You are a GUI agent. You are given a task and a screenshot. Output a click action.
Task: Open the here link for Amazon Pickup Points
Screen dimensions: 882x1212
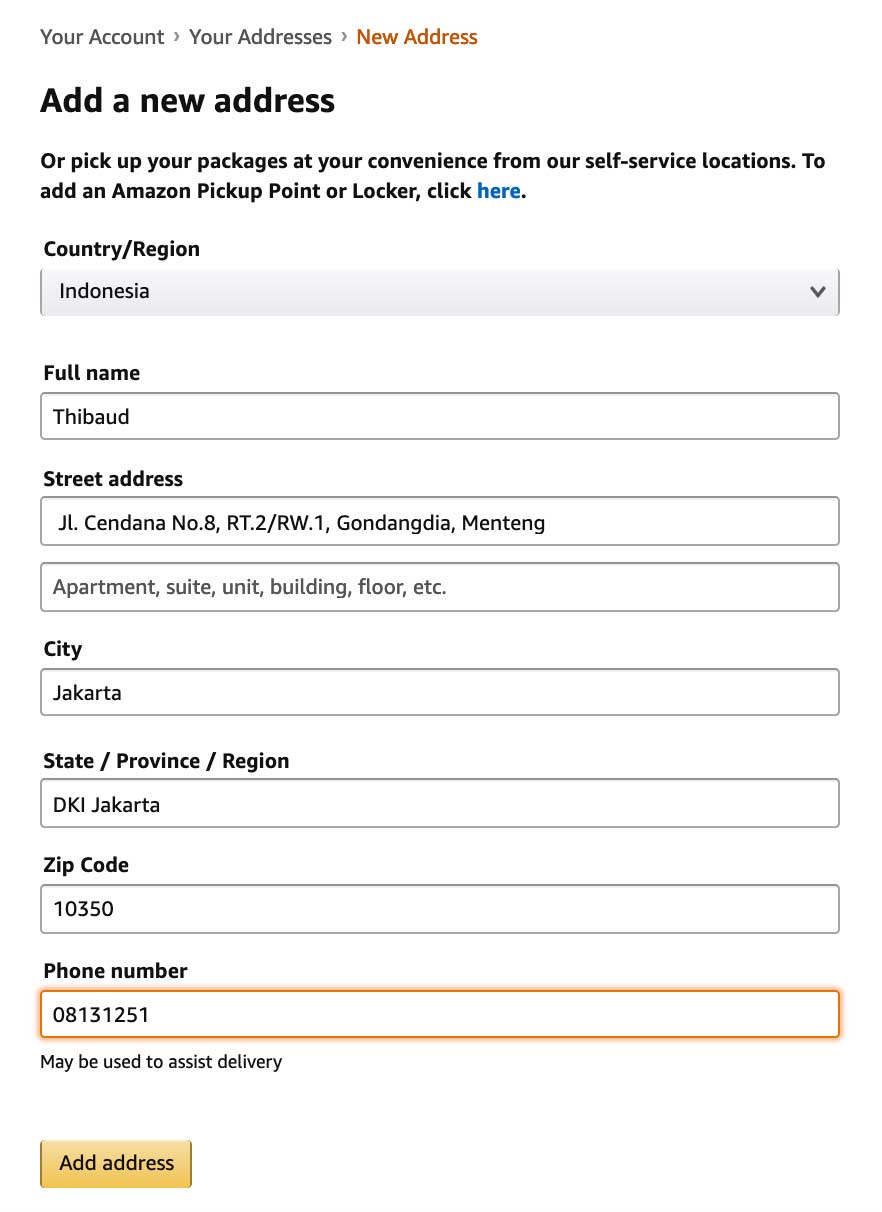pos(498,191)
